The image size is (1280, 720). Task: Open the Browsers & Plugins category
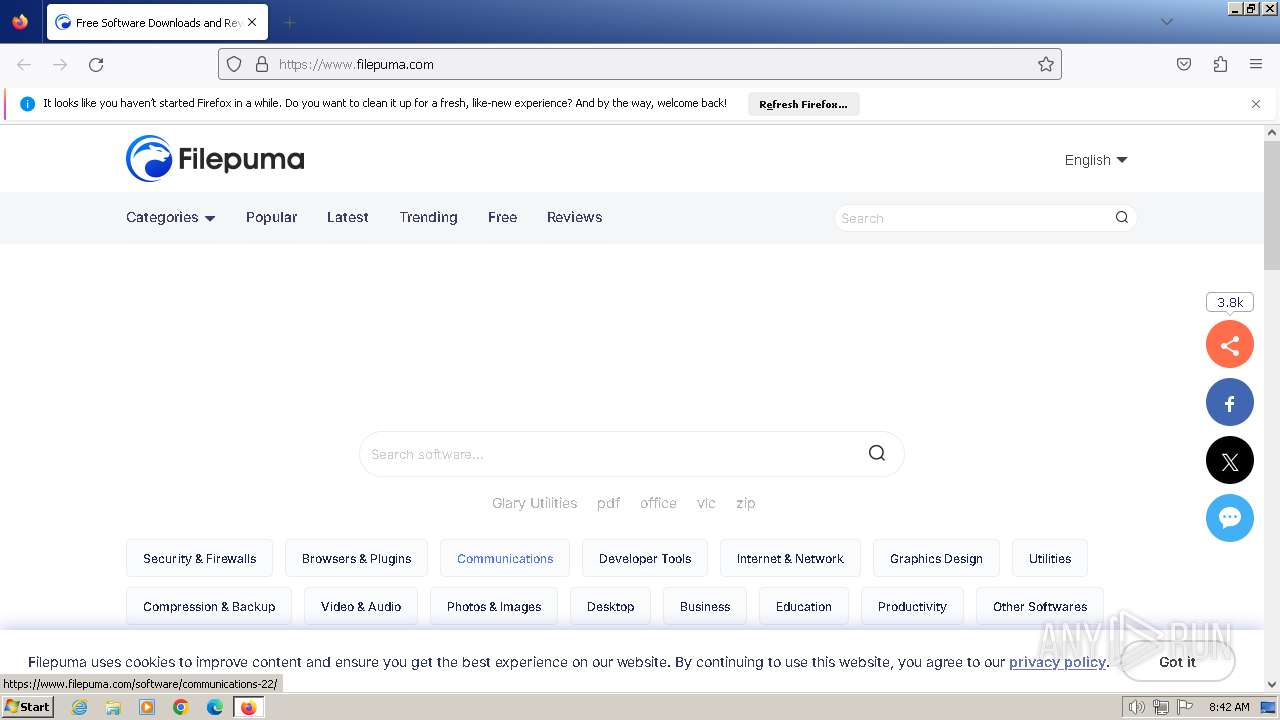pos(357,558)
